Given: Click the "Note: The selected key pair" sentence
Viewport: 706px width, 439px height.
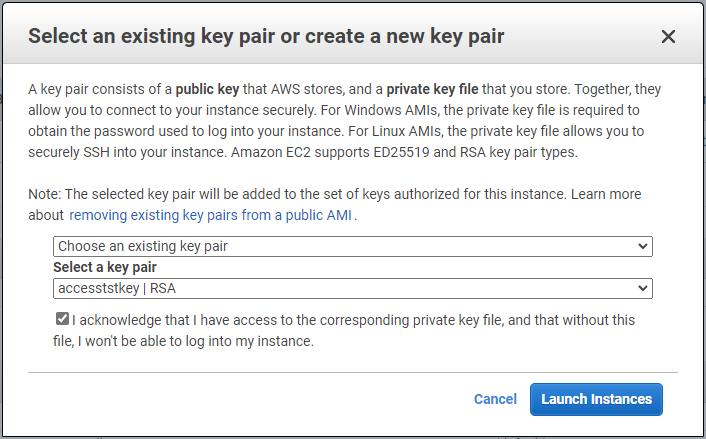Looking at the screenshot, I should pyautogui.click(x=300, y=194).
